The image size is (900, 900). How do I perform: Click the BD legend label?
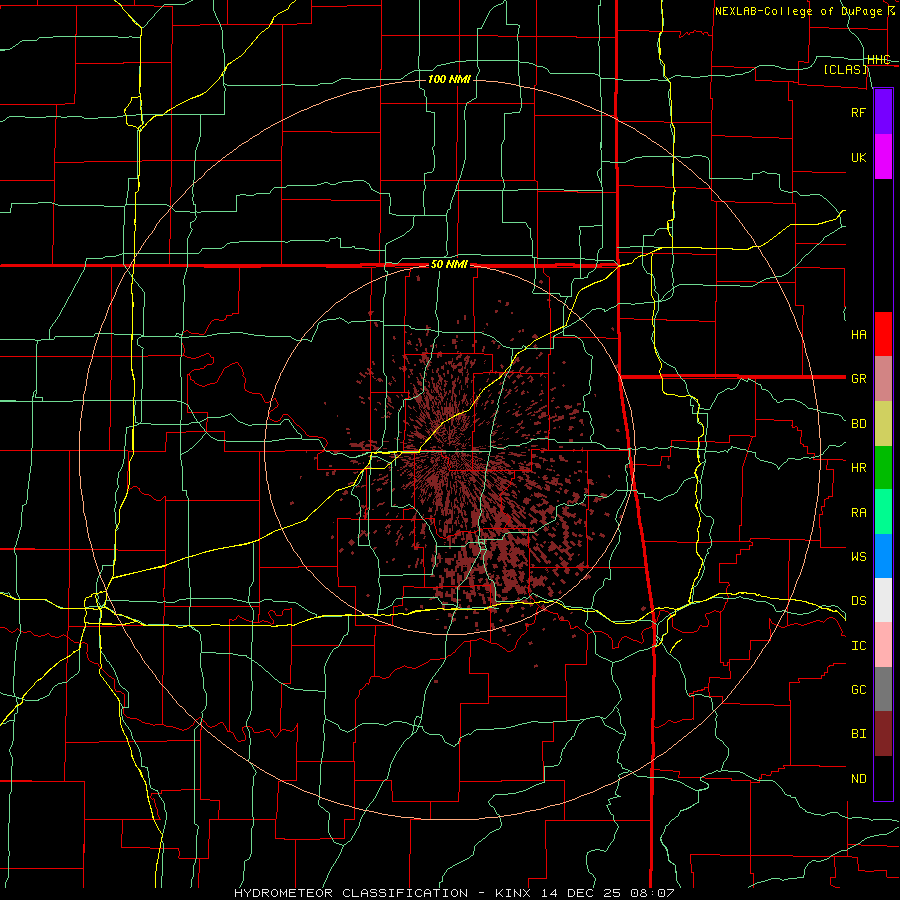coord(858,424)
